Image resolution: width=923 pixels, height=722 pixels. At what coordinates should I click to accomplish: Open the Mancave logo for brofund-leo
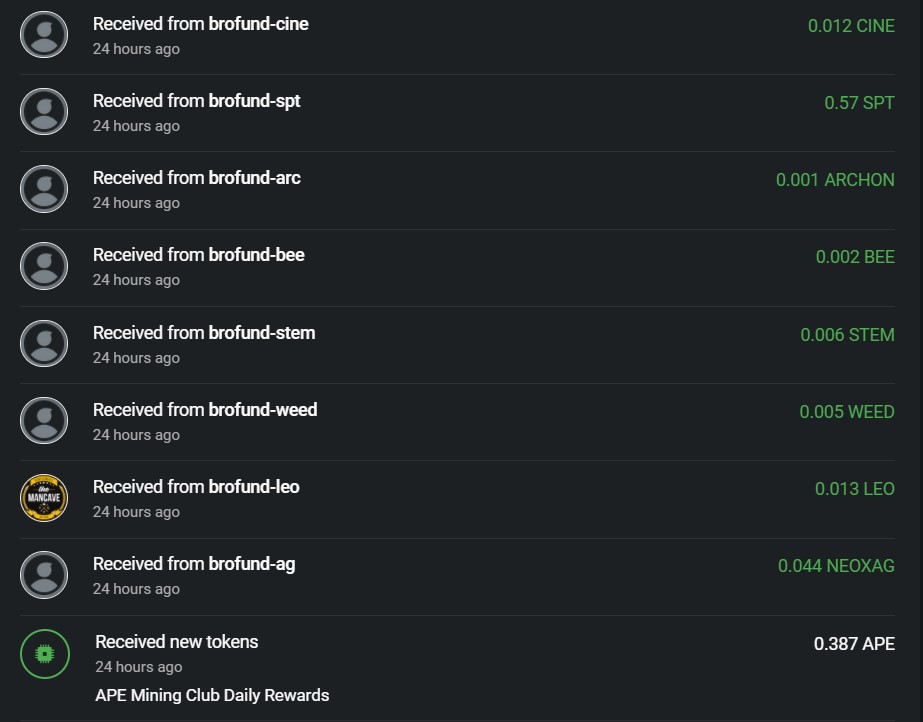click(44, 498)
